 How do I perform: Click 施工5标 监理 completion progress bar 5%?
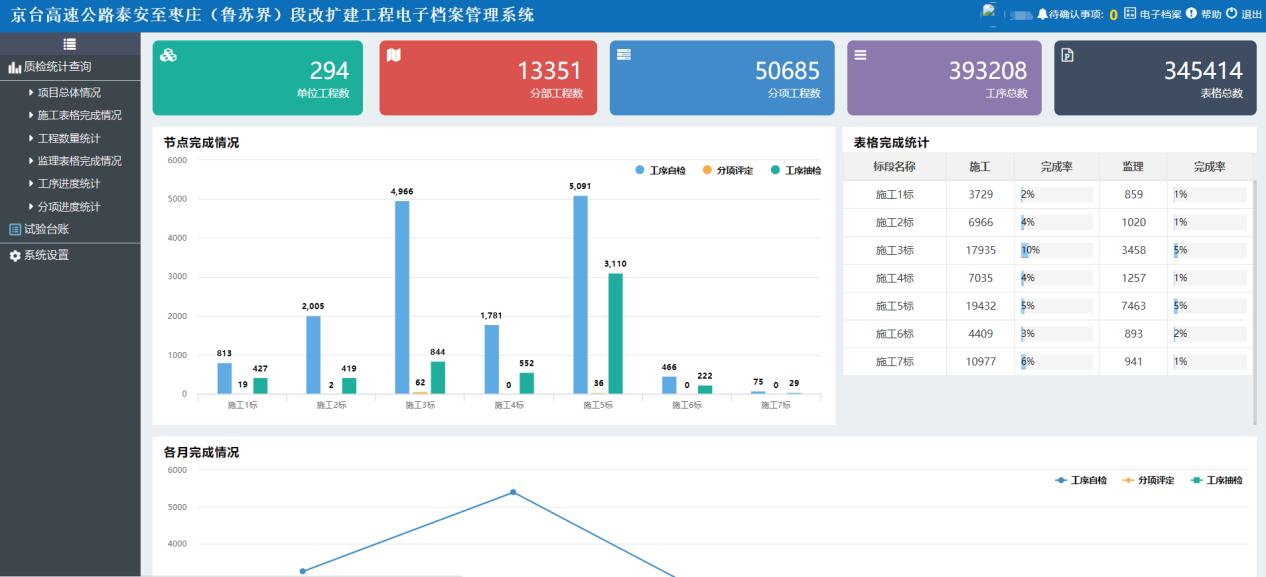1210,306
